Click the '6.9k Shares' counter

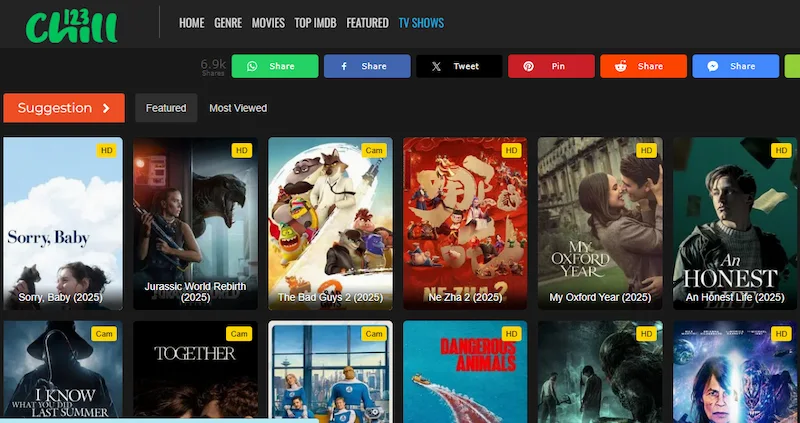(213, 67)
